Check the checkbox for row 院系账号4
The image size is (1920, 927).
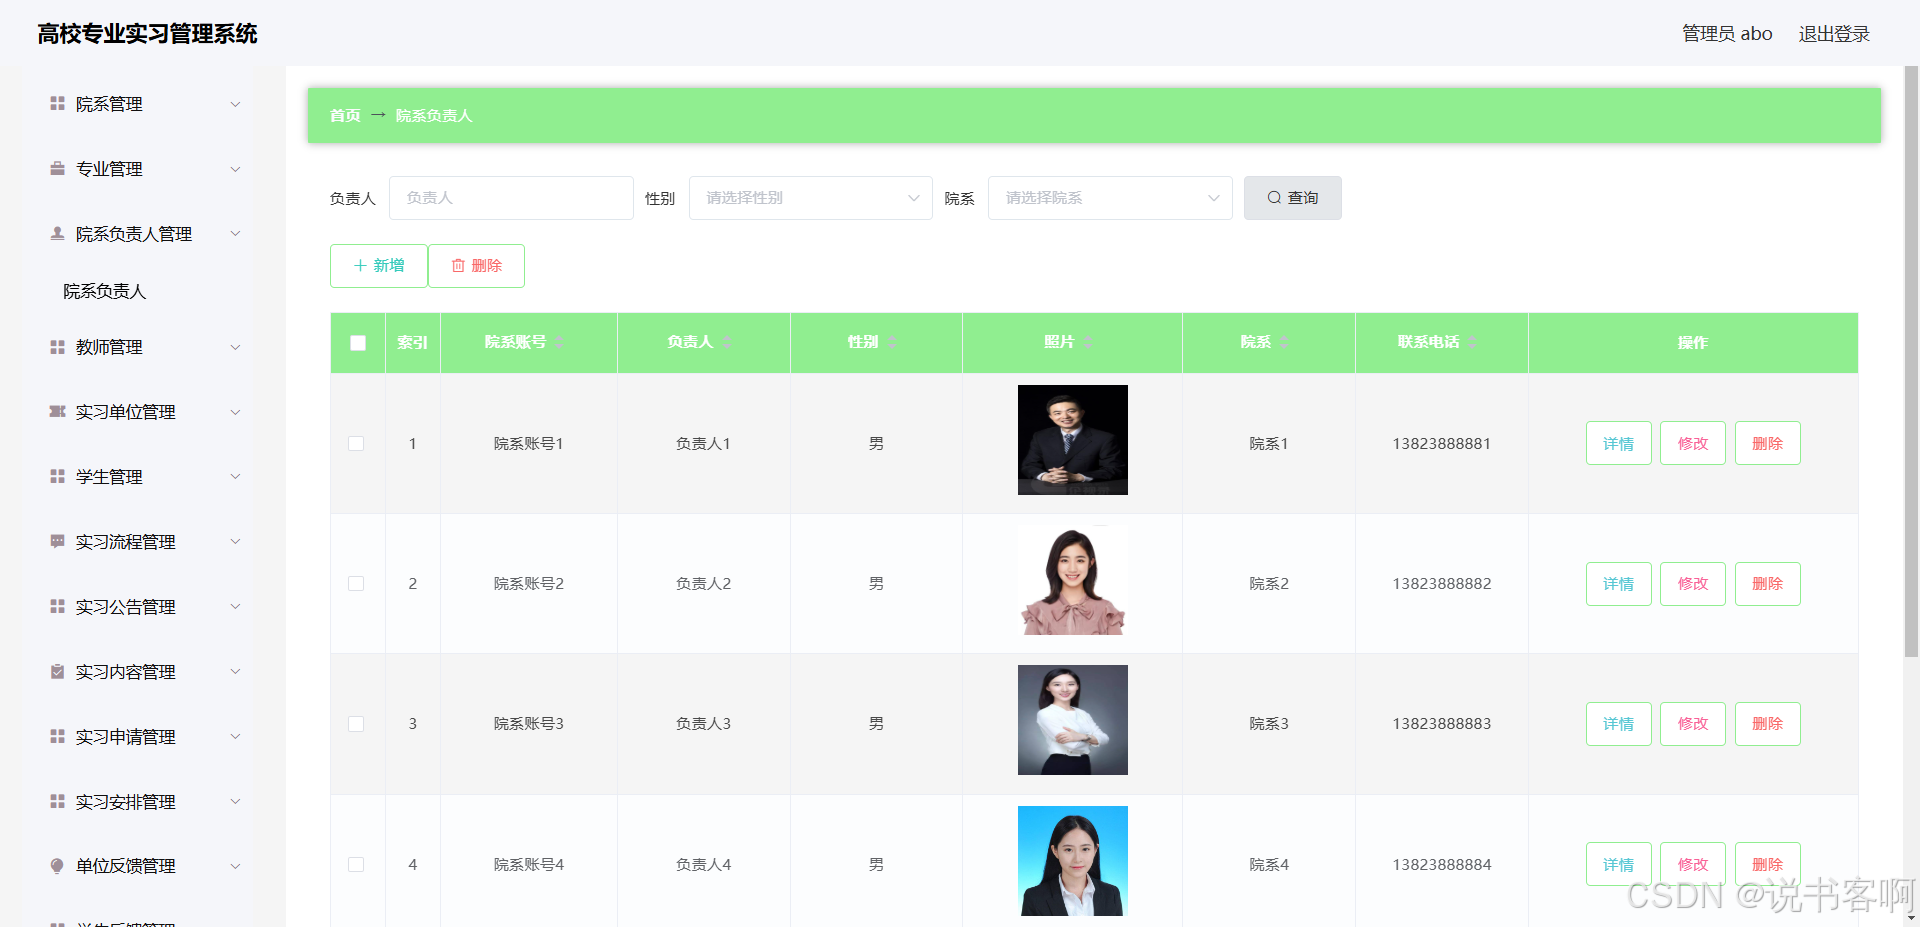click(356, 864)
